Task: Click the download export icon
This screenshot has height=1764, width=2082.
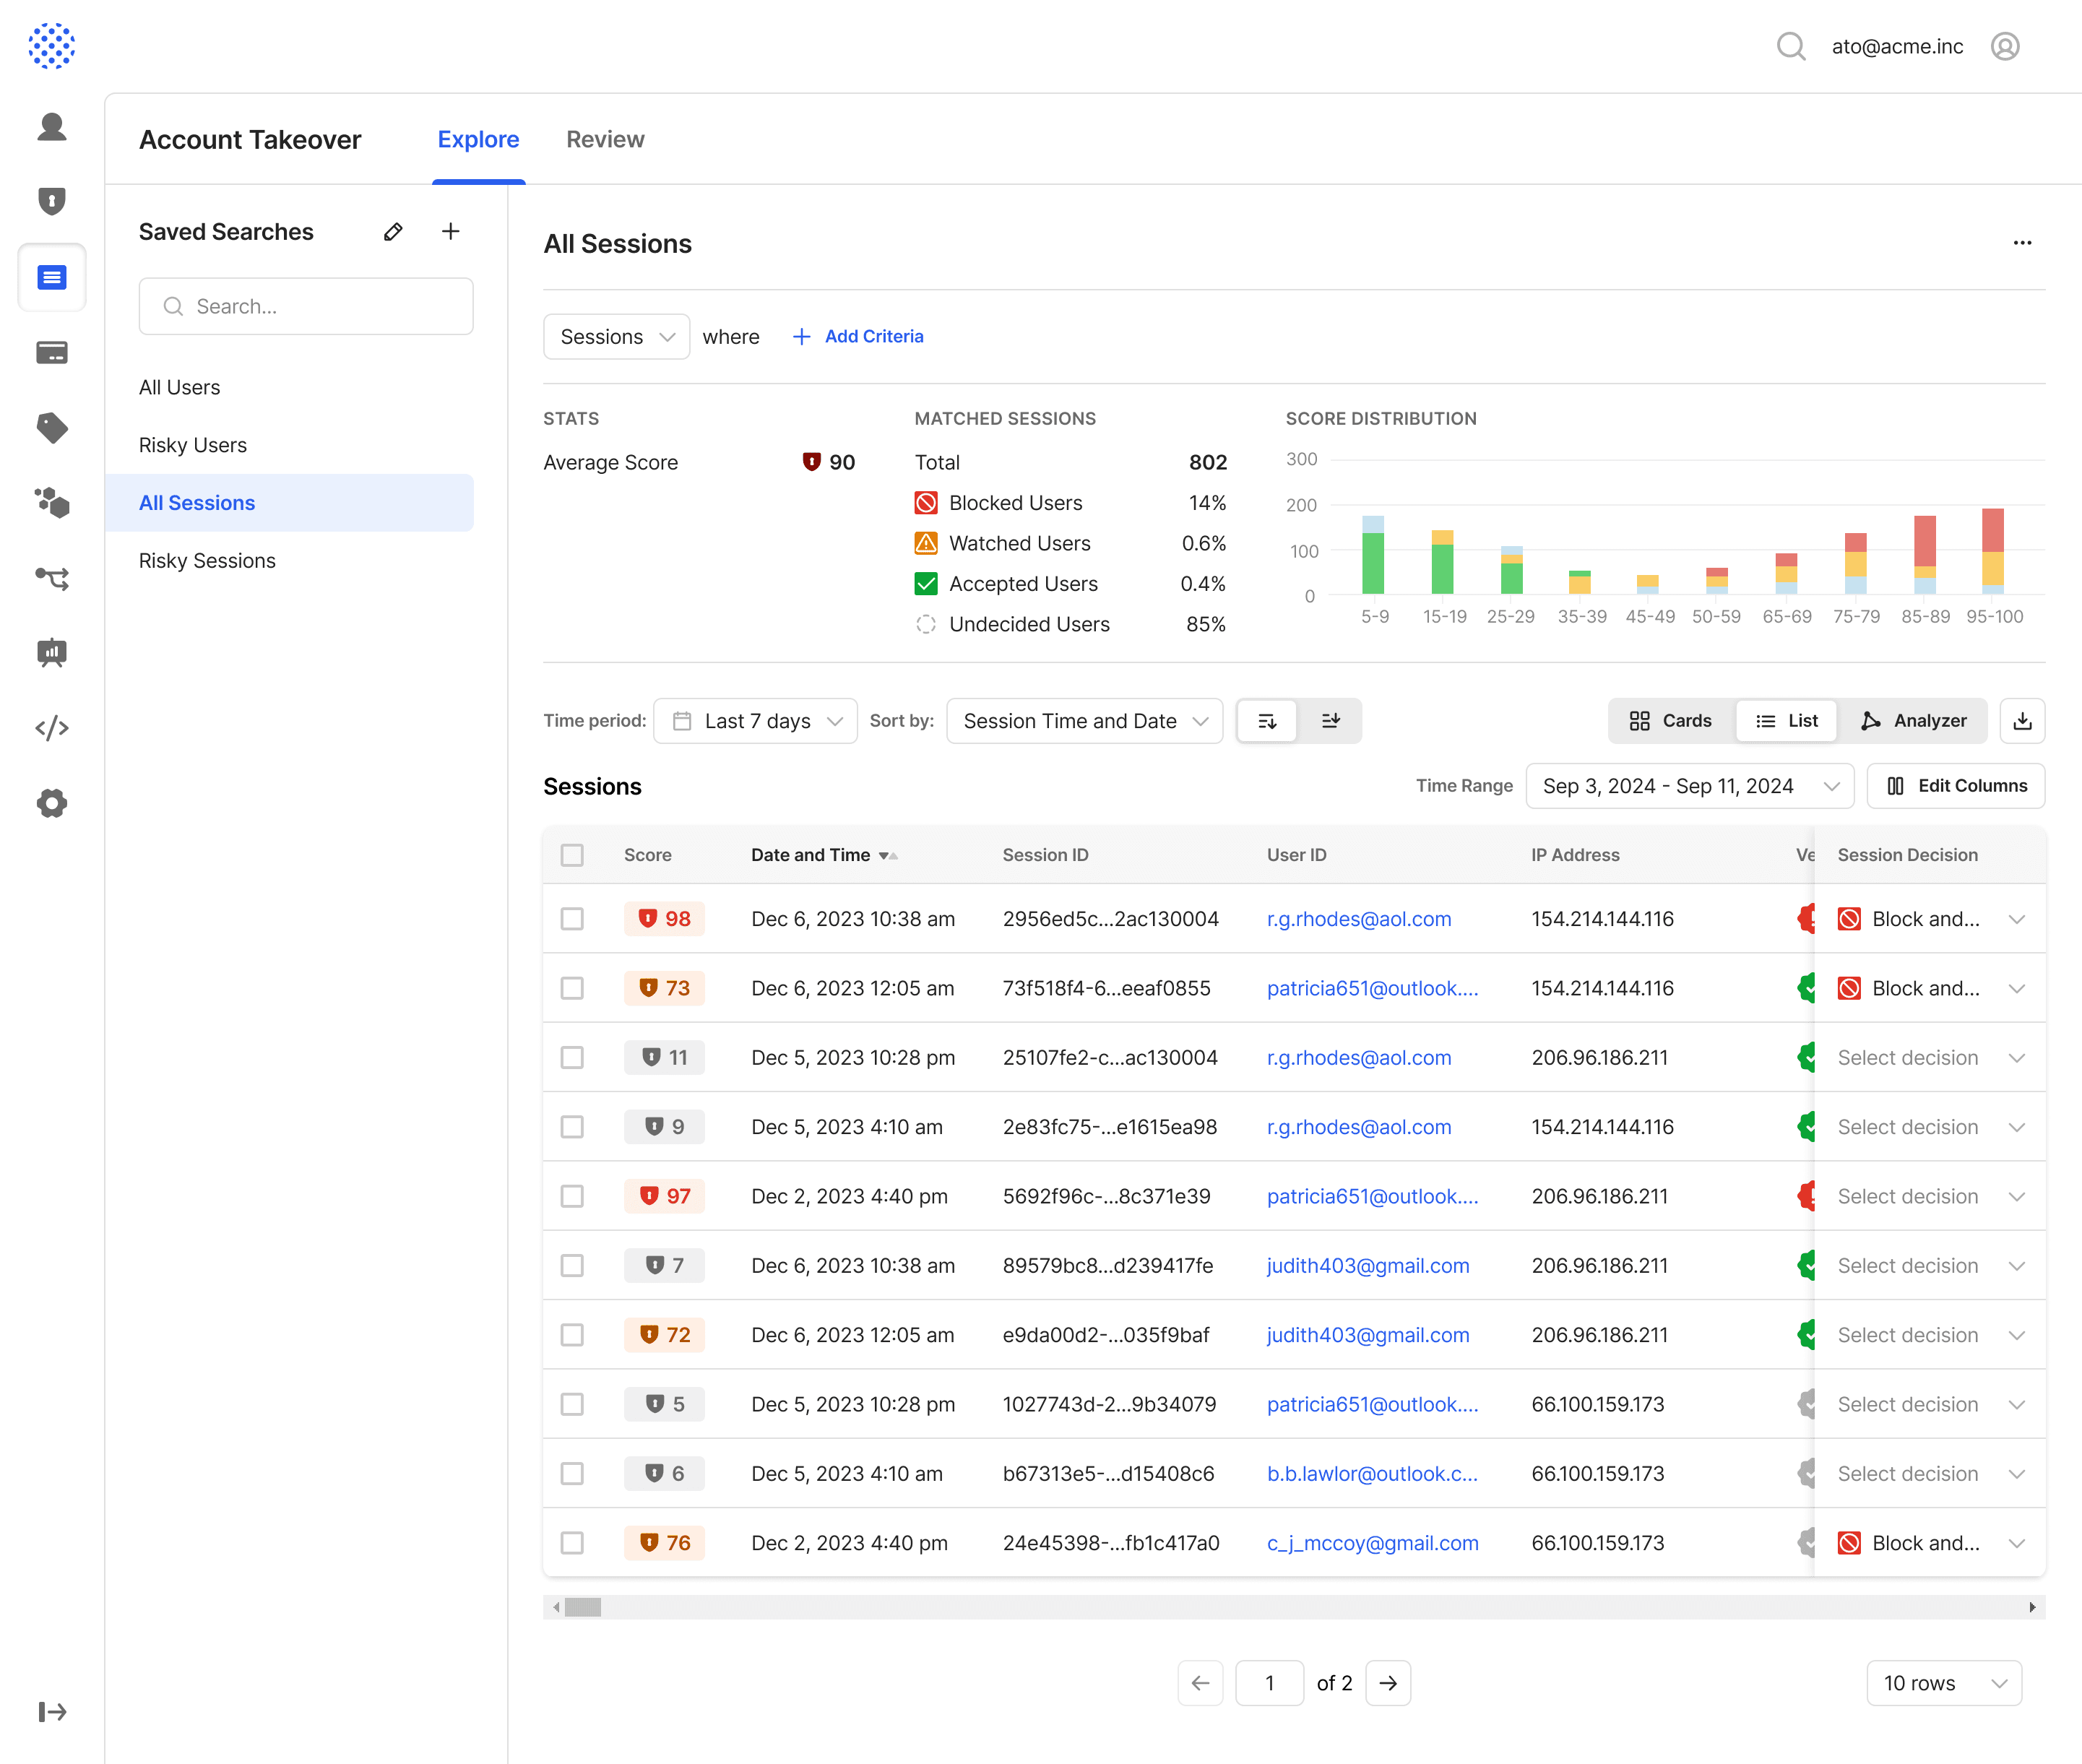Action: pos(2021,721)
